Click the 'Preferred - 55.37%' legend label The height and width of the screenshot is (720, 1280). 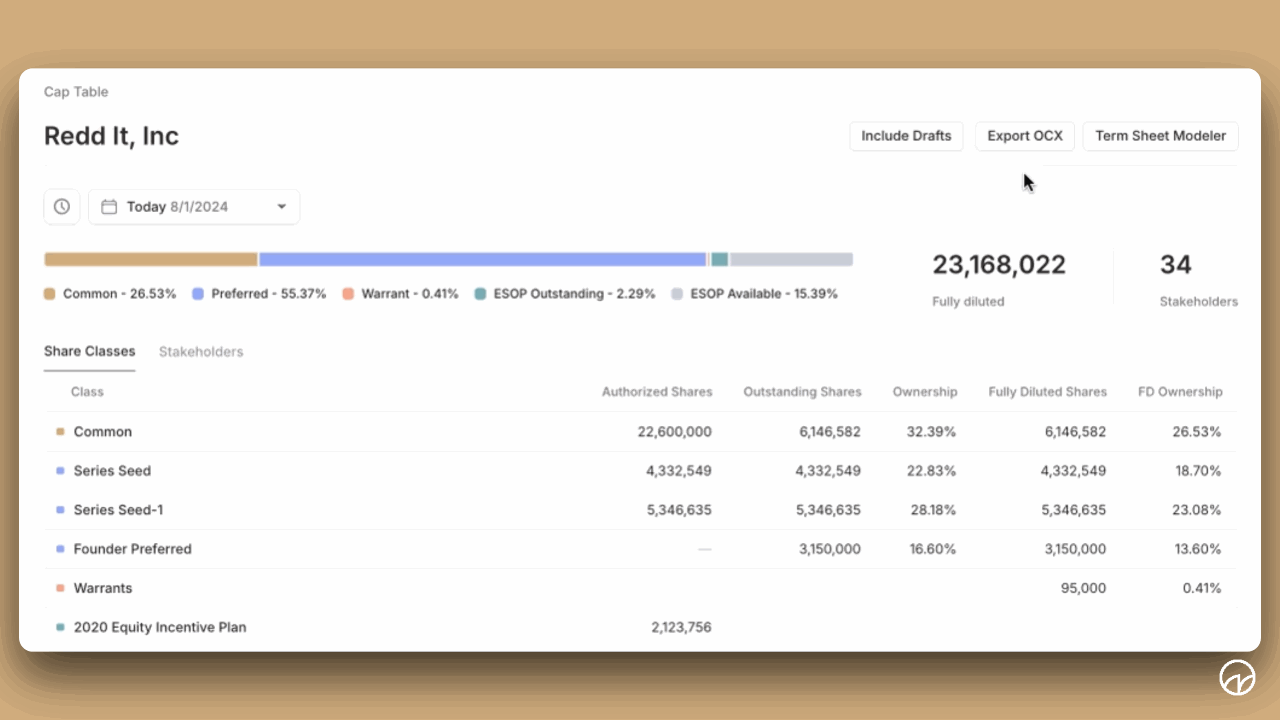tap(269, 294)
